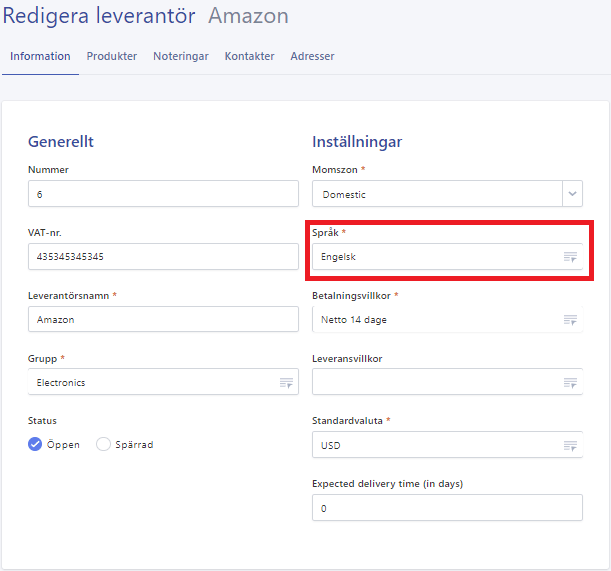611x571 pixels.
Task: Select the Öppen status radio button
Action: [35, 445]
